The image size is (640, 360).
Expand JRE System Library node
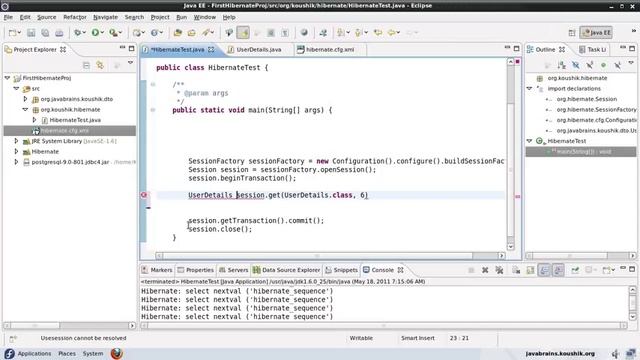point(16,141)
